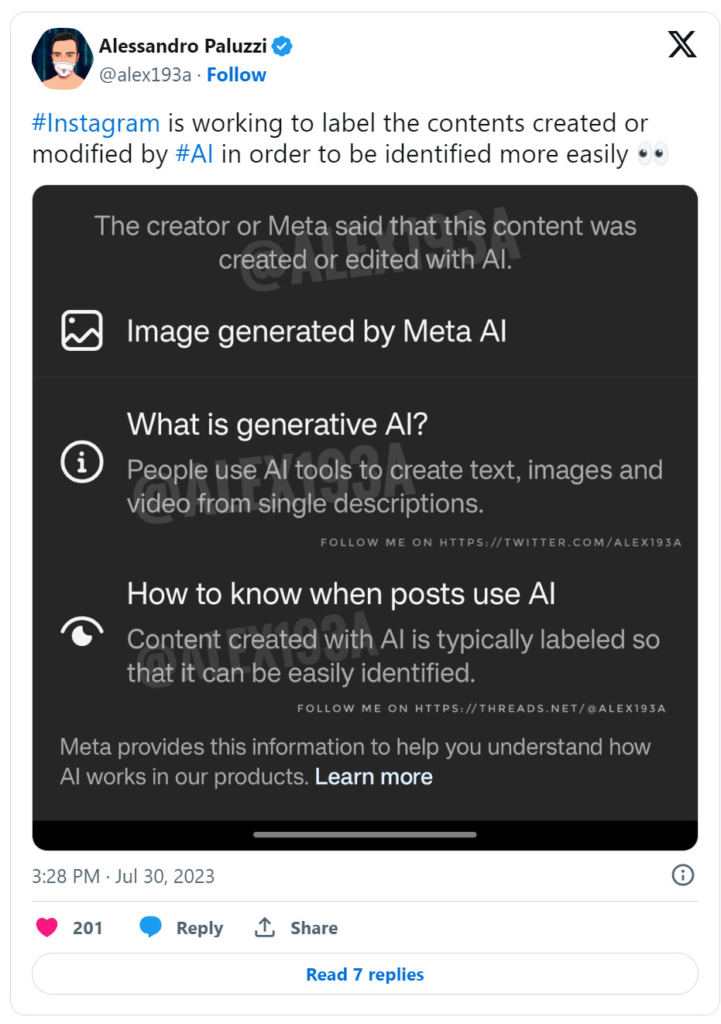Click the eye icon near posts use AI
The image size is (721, 1024).
click(82, 631)
